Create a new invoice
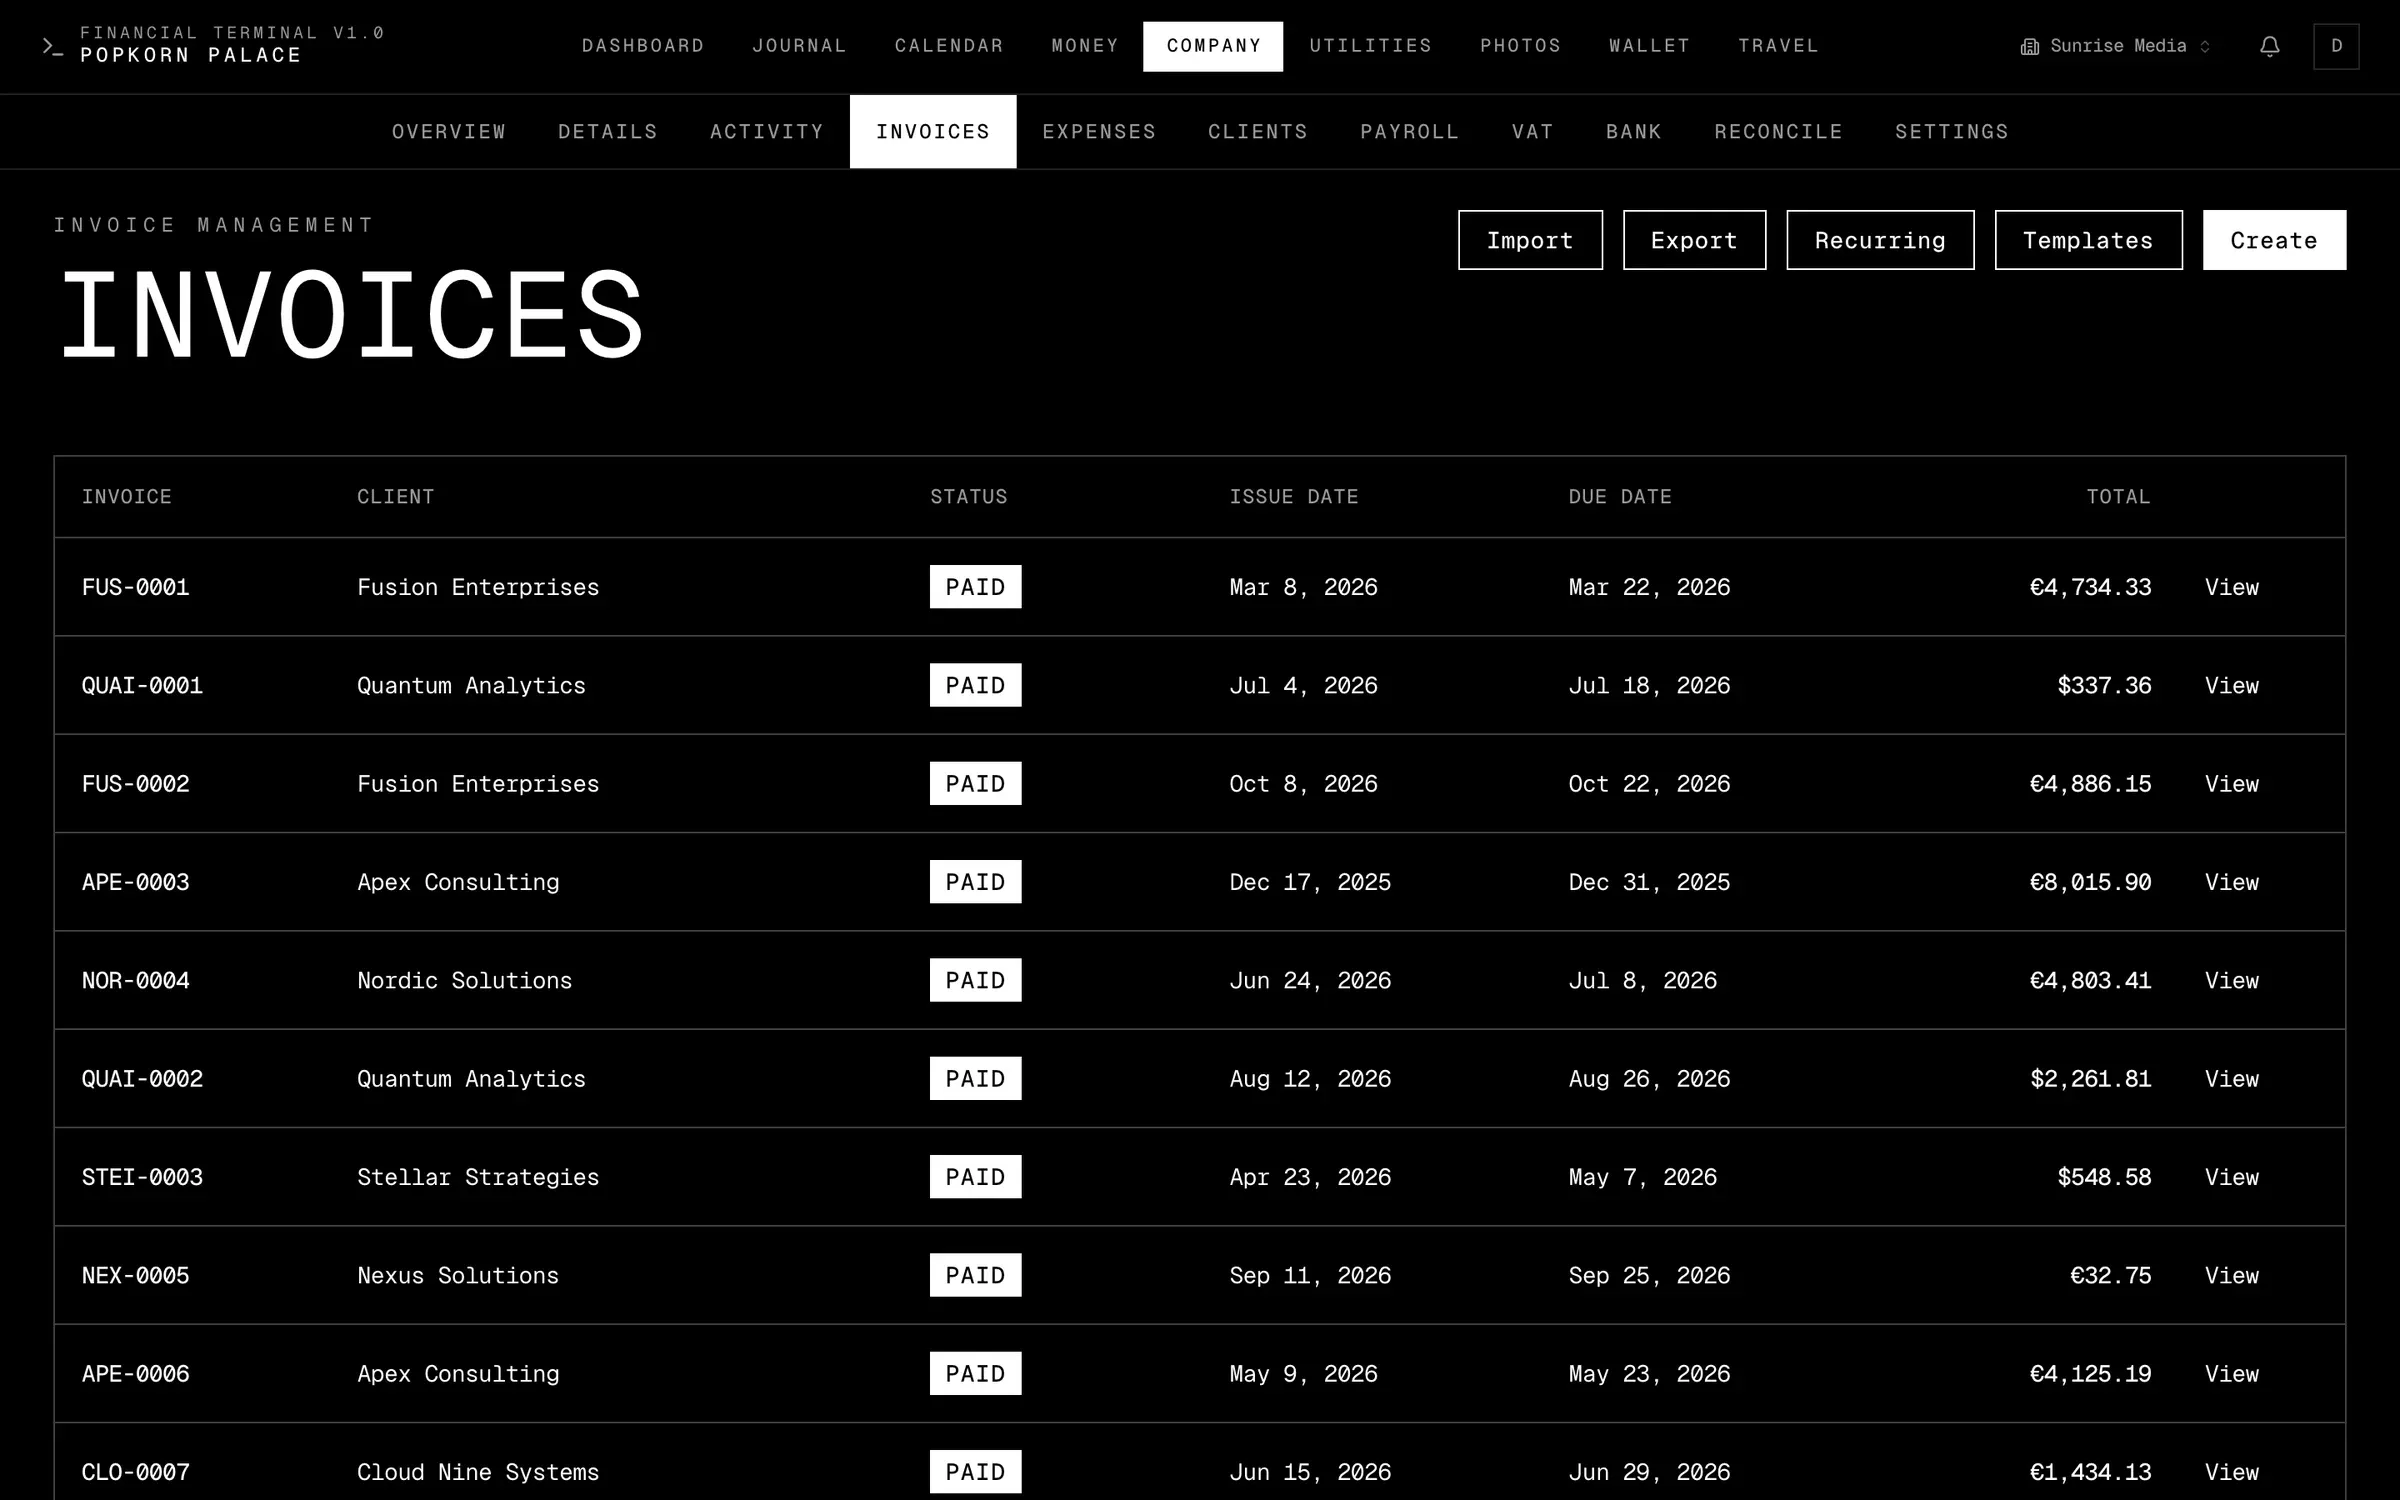The height and width of the screenshot is (1500, 2400). [x=2274, y=240]
